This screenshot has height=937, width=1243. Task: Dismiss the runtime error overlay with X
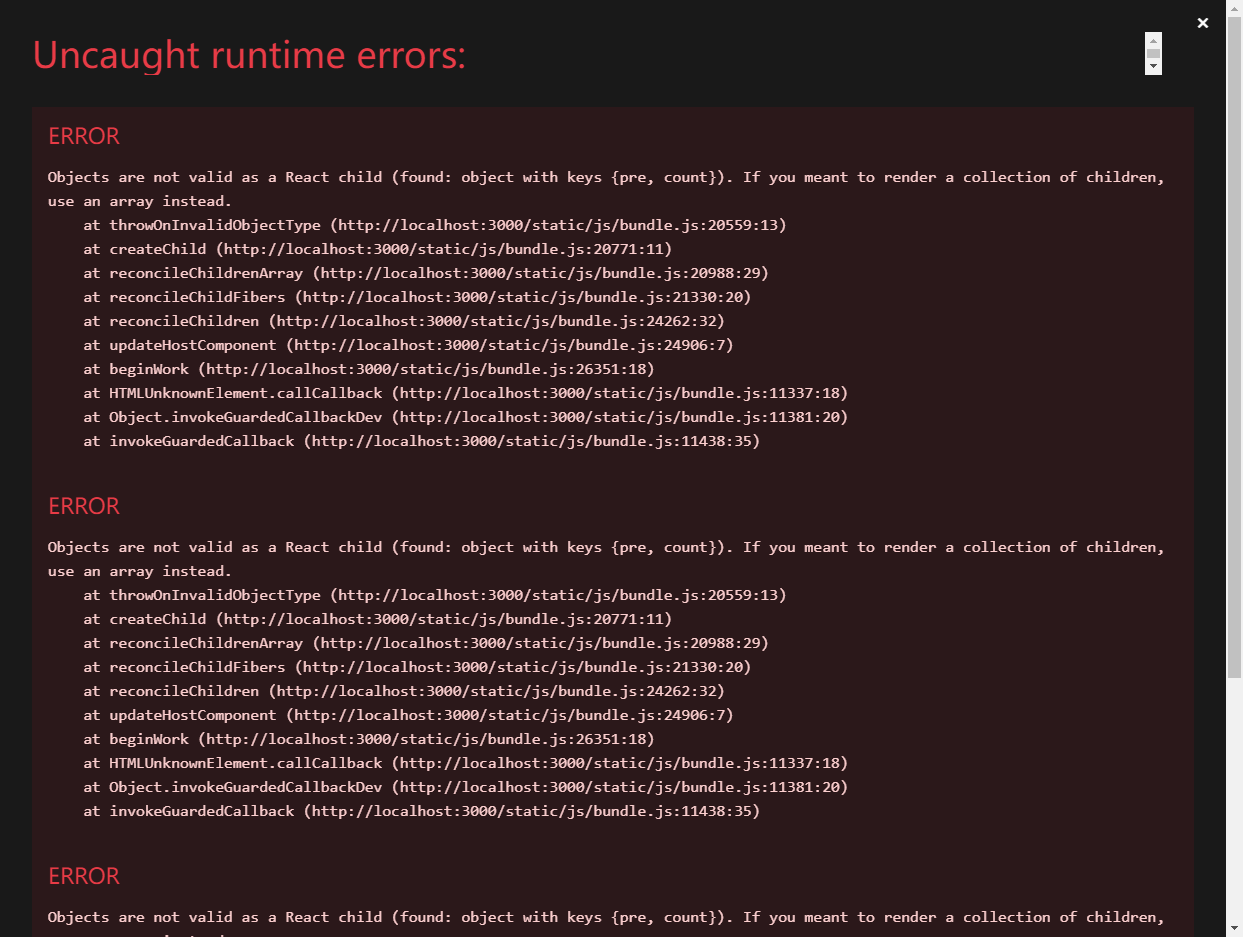[x=1203, y=23]
